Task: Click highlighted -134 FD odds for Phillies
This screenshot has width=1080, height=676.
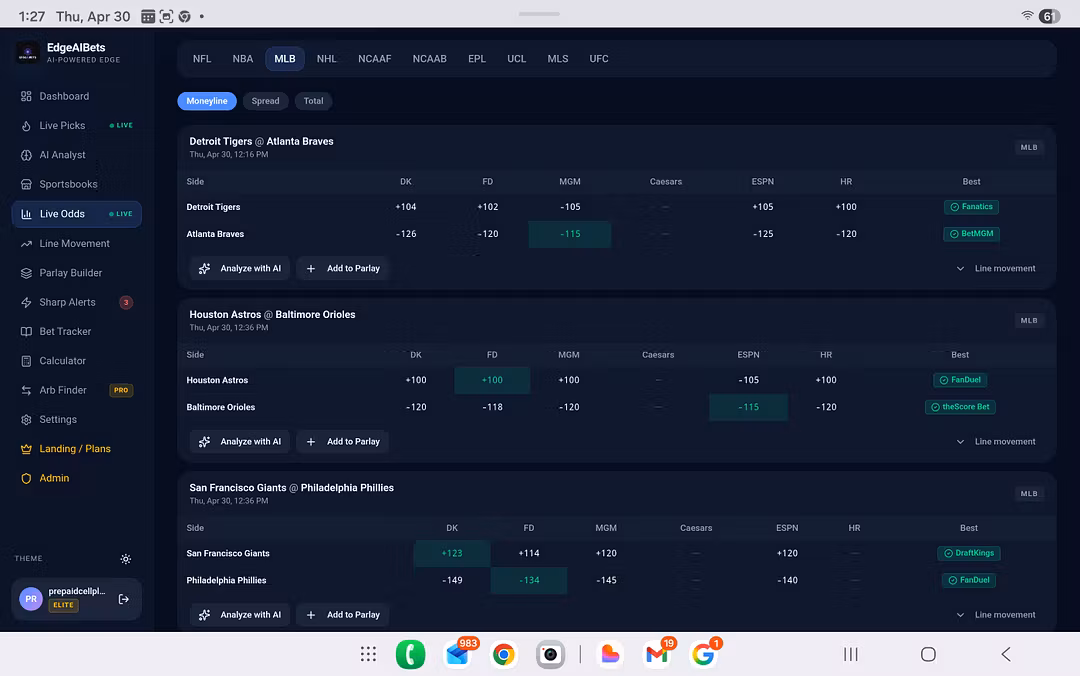Action: [529, 580]
